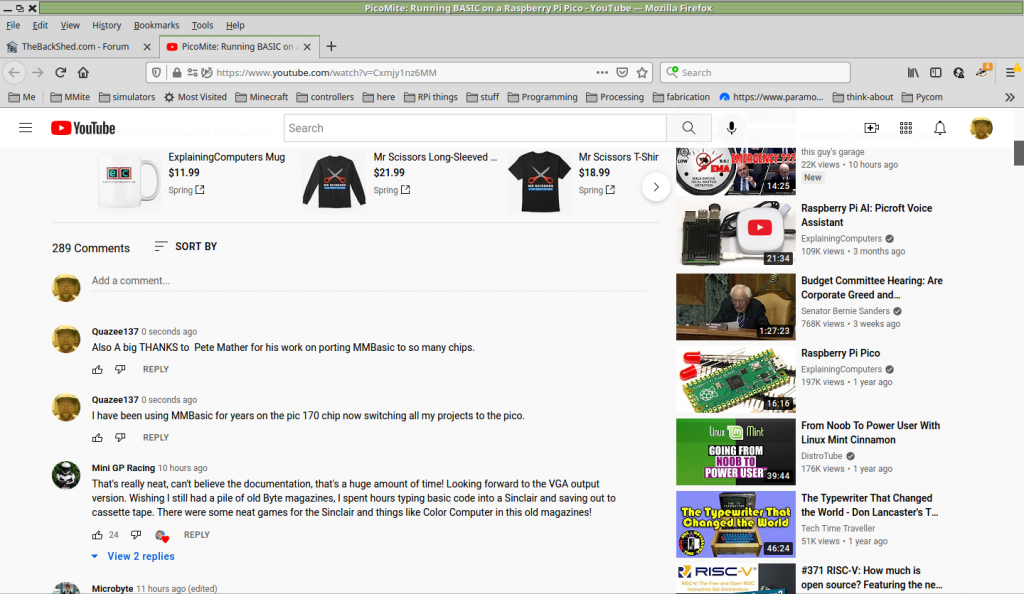
Task: Open the notifications bell
Action: coord(940,128)
